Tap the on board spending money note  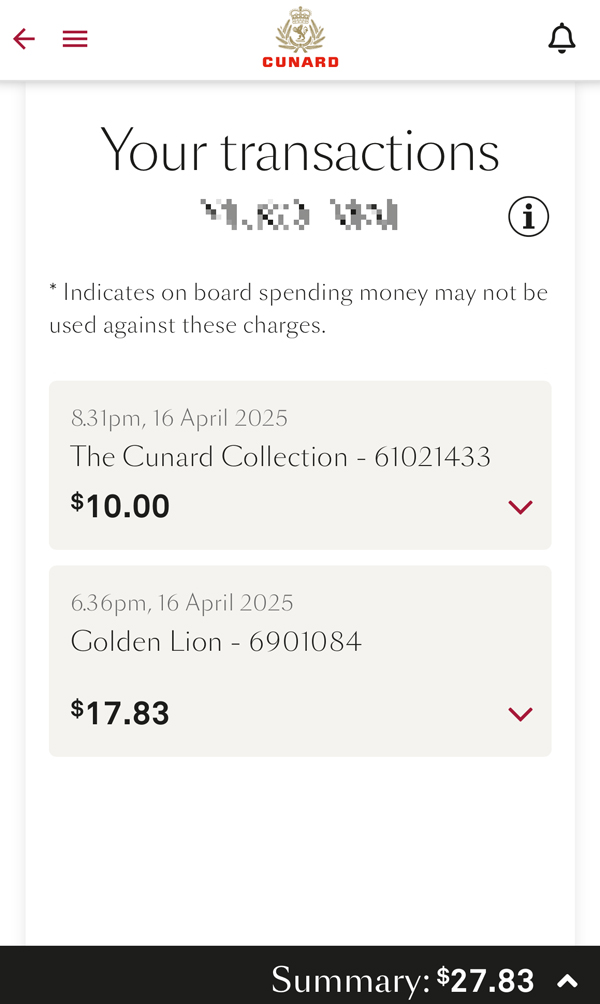(299, 309)
